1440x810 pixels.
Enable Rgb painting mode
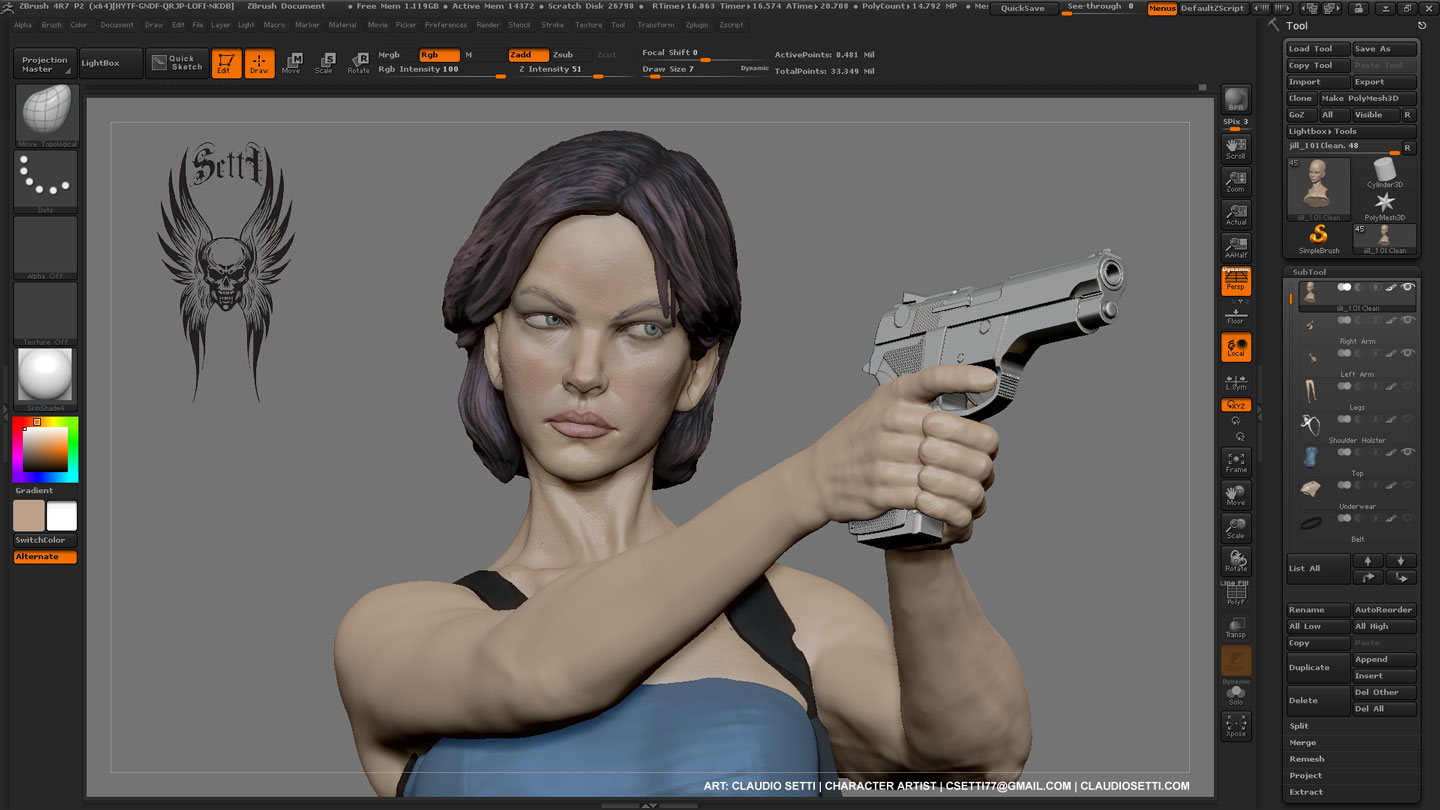pyautogui.click(x=439, y=55)
